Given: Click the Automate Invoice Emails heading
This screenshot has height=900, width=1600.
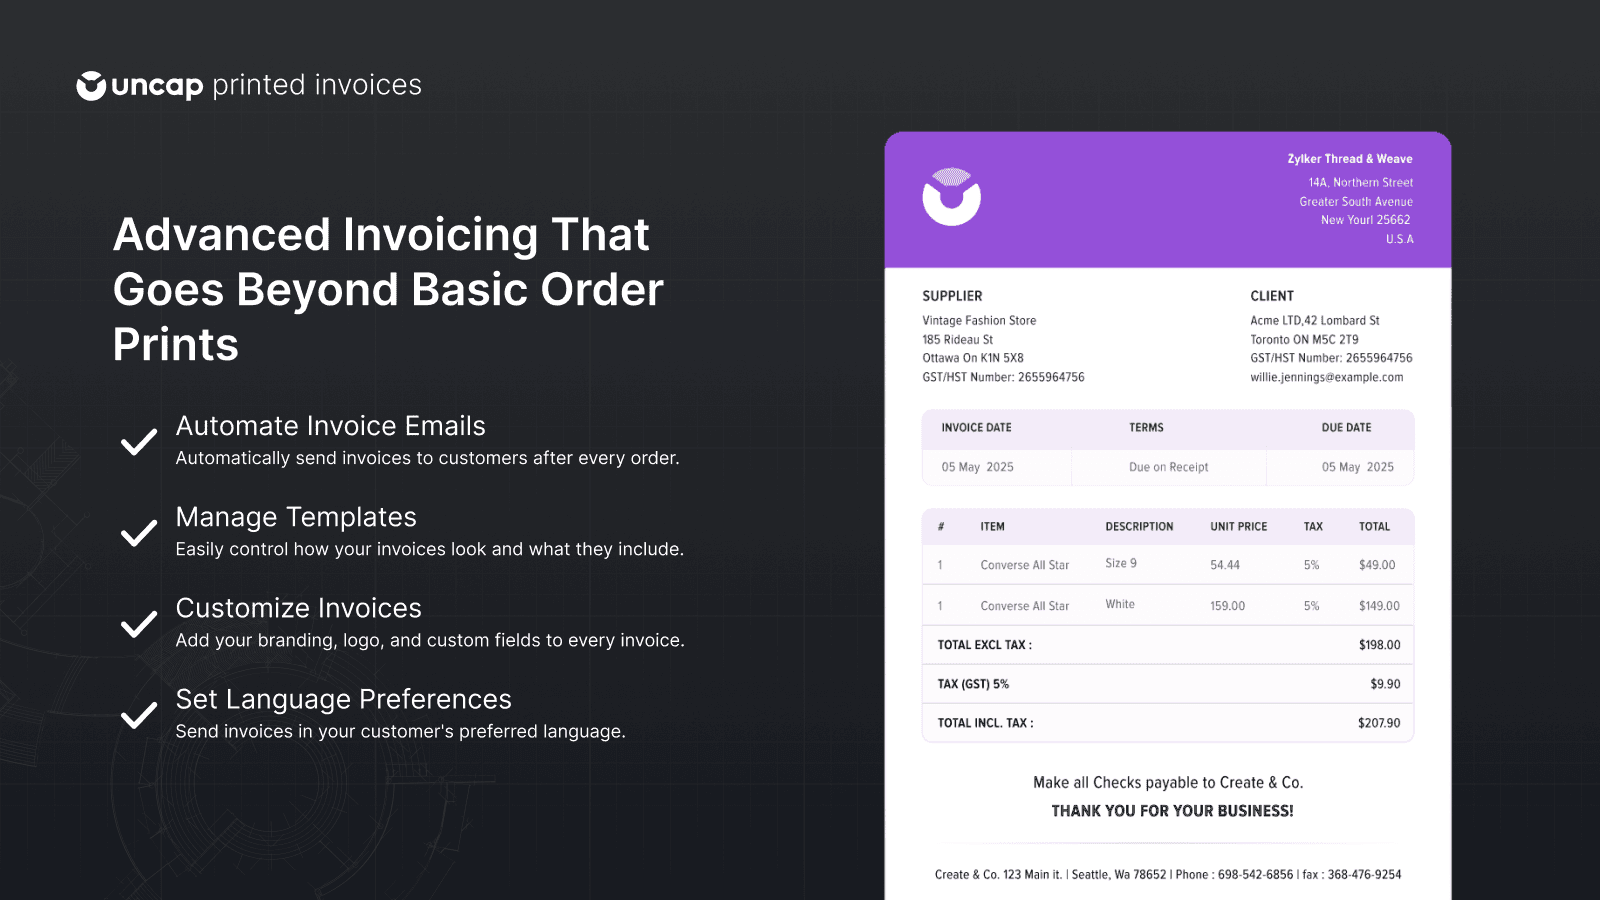Looking at the screenshot, I should pos(330,426).
